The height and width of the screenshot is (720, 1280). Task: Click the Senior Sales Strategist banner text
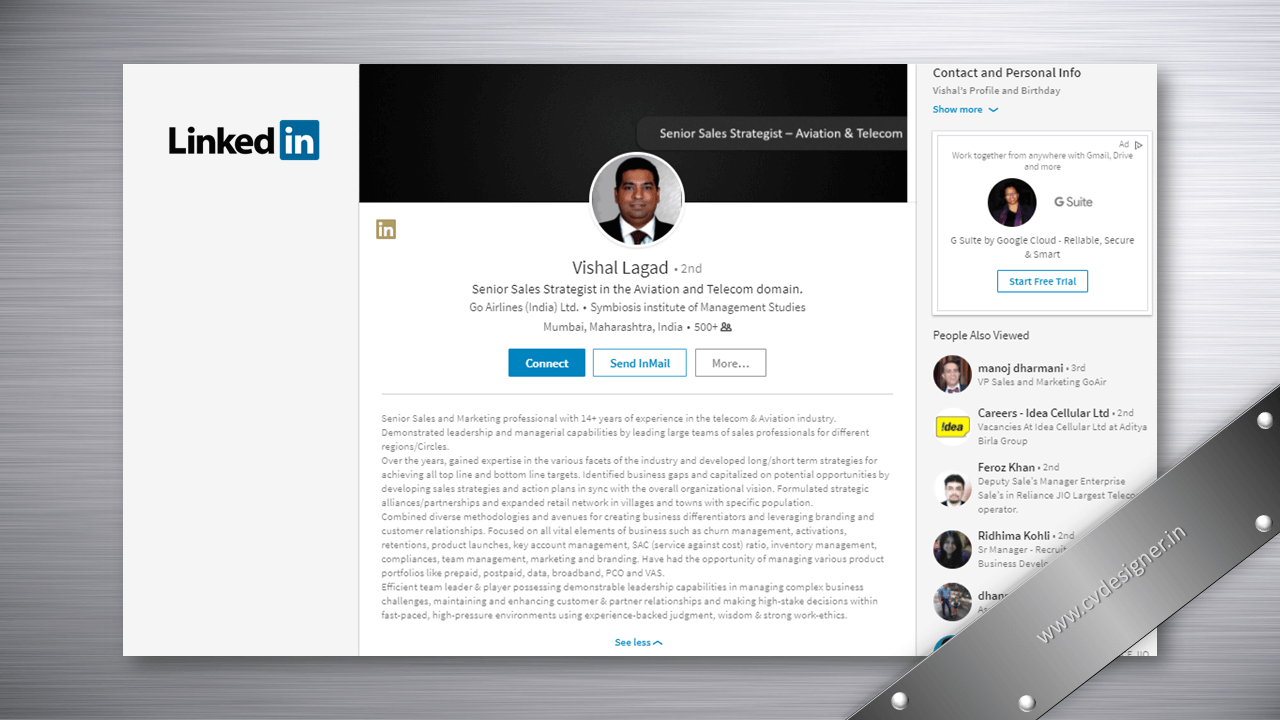[781, 133]
